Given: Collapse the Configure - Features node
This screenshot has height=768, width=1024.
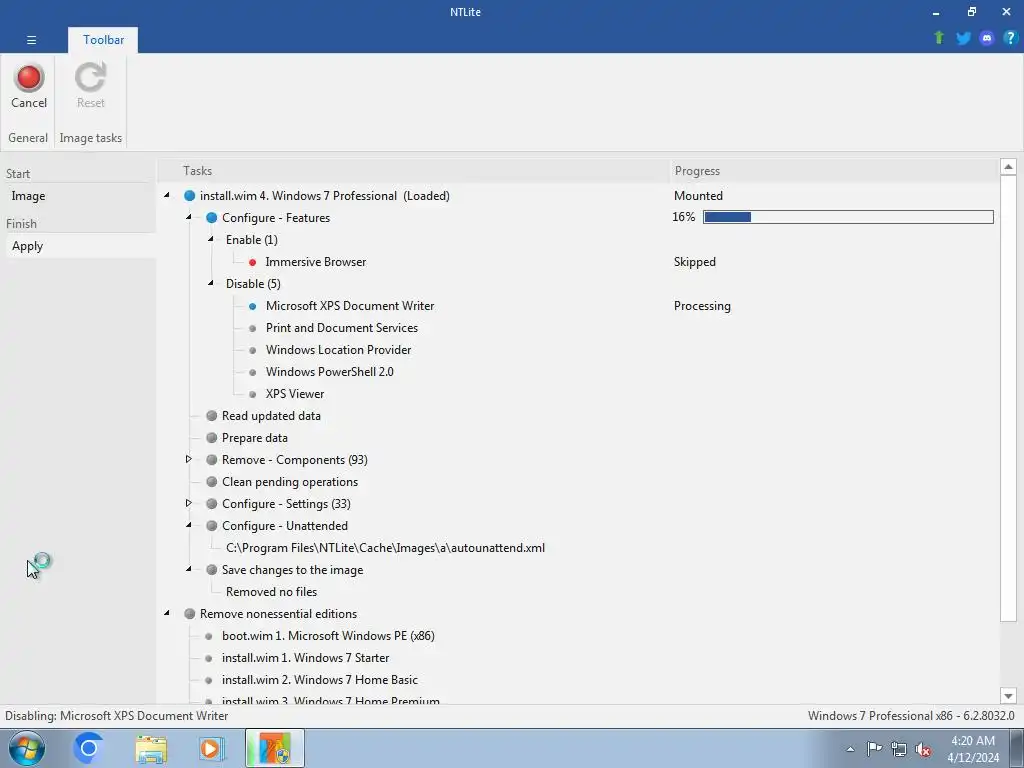Looking at the screenshot, I should 189,217.
